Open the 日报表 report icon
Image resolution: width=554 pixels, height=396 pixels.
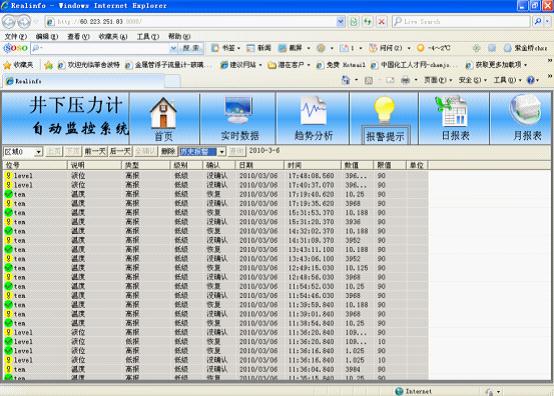click(452, 111)
